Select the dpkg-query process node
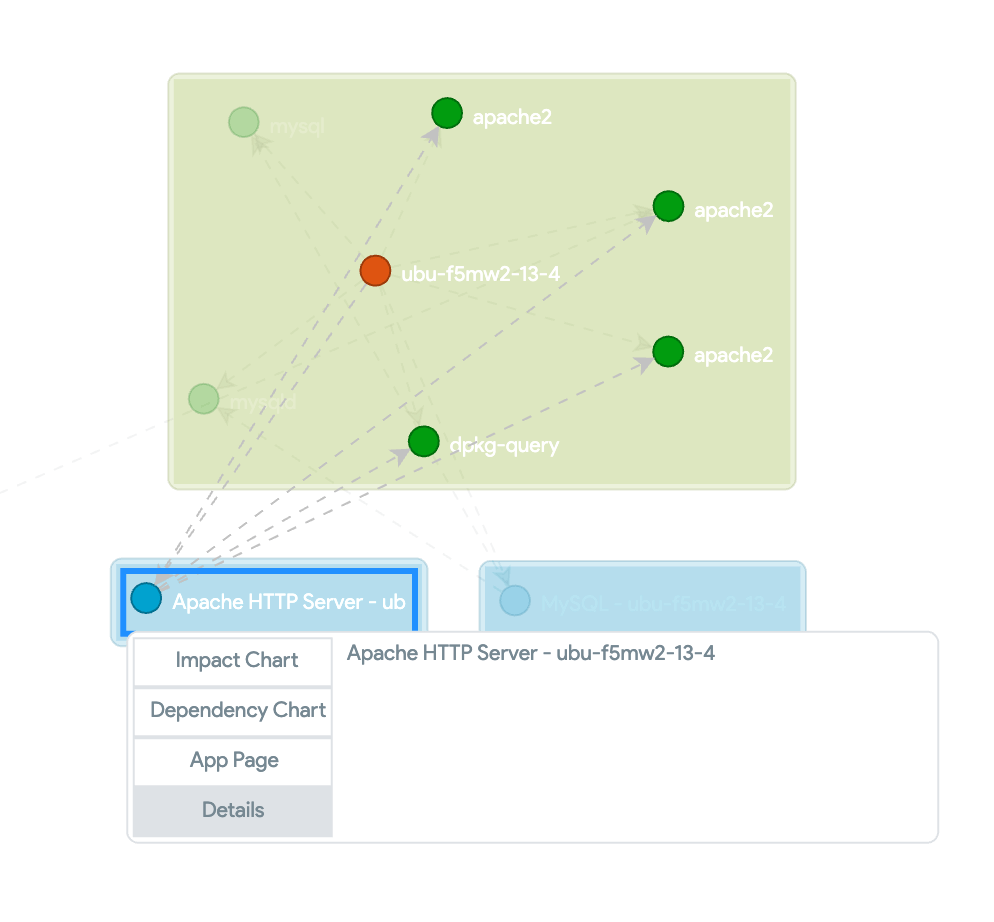The image size is (994, 922). click(x=422, y=440)
